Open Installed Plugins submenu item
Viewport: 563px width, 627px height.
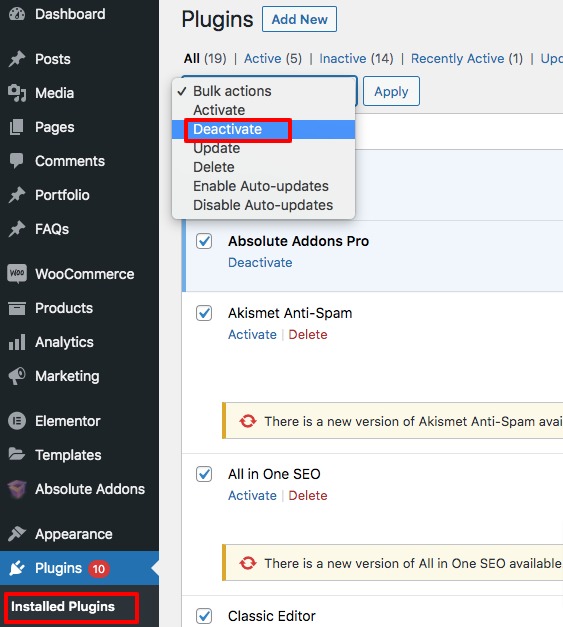63,607
